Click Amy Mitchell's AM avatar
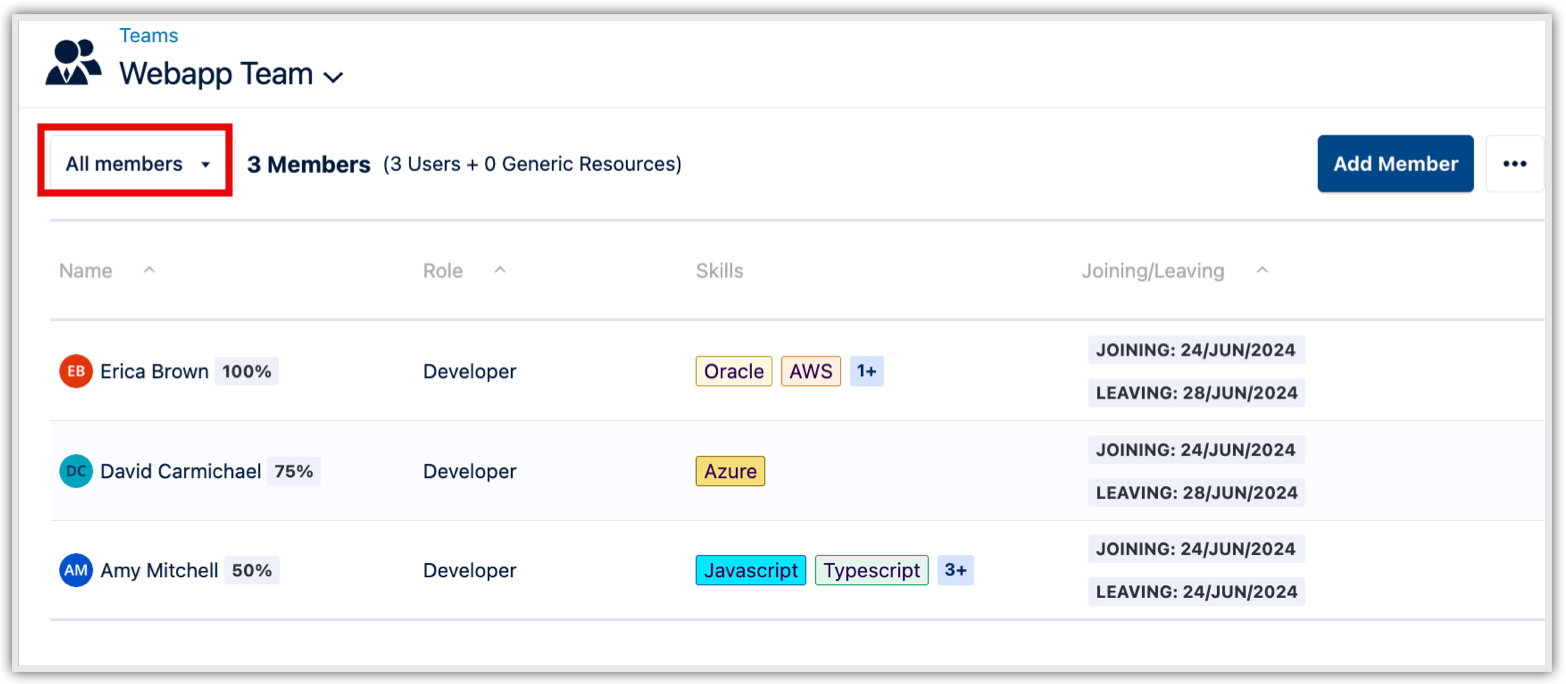 click(x=76, y=571)
